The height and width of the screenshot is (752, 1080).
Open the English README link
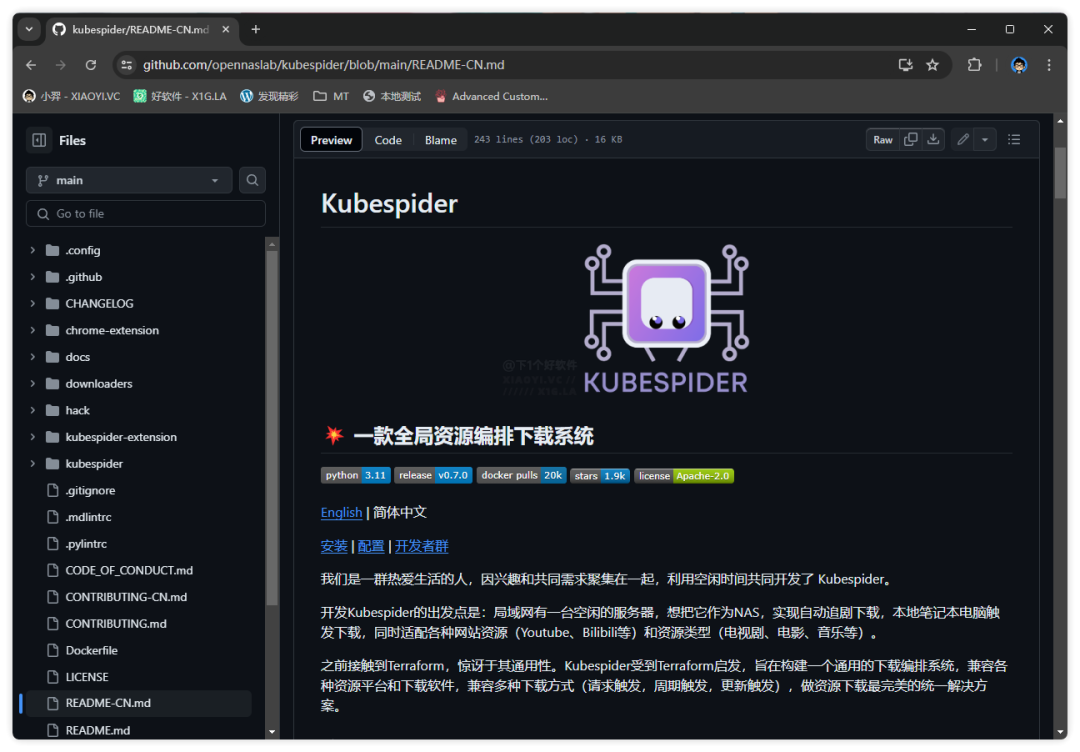click(341, 512)
